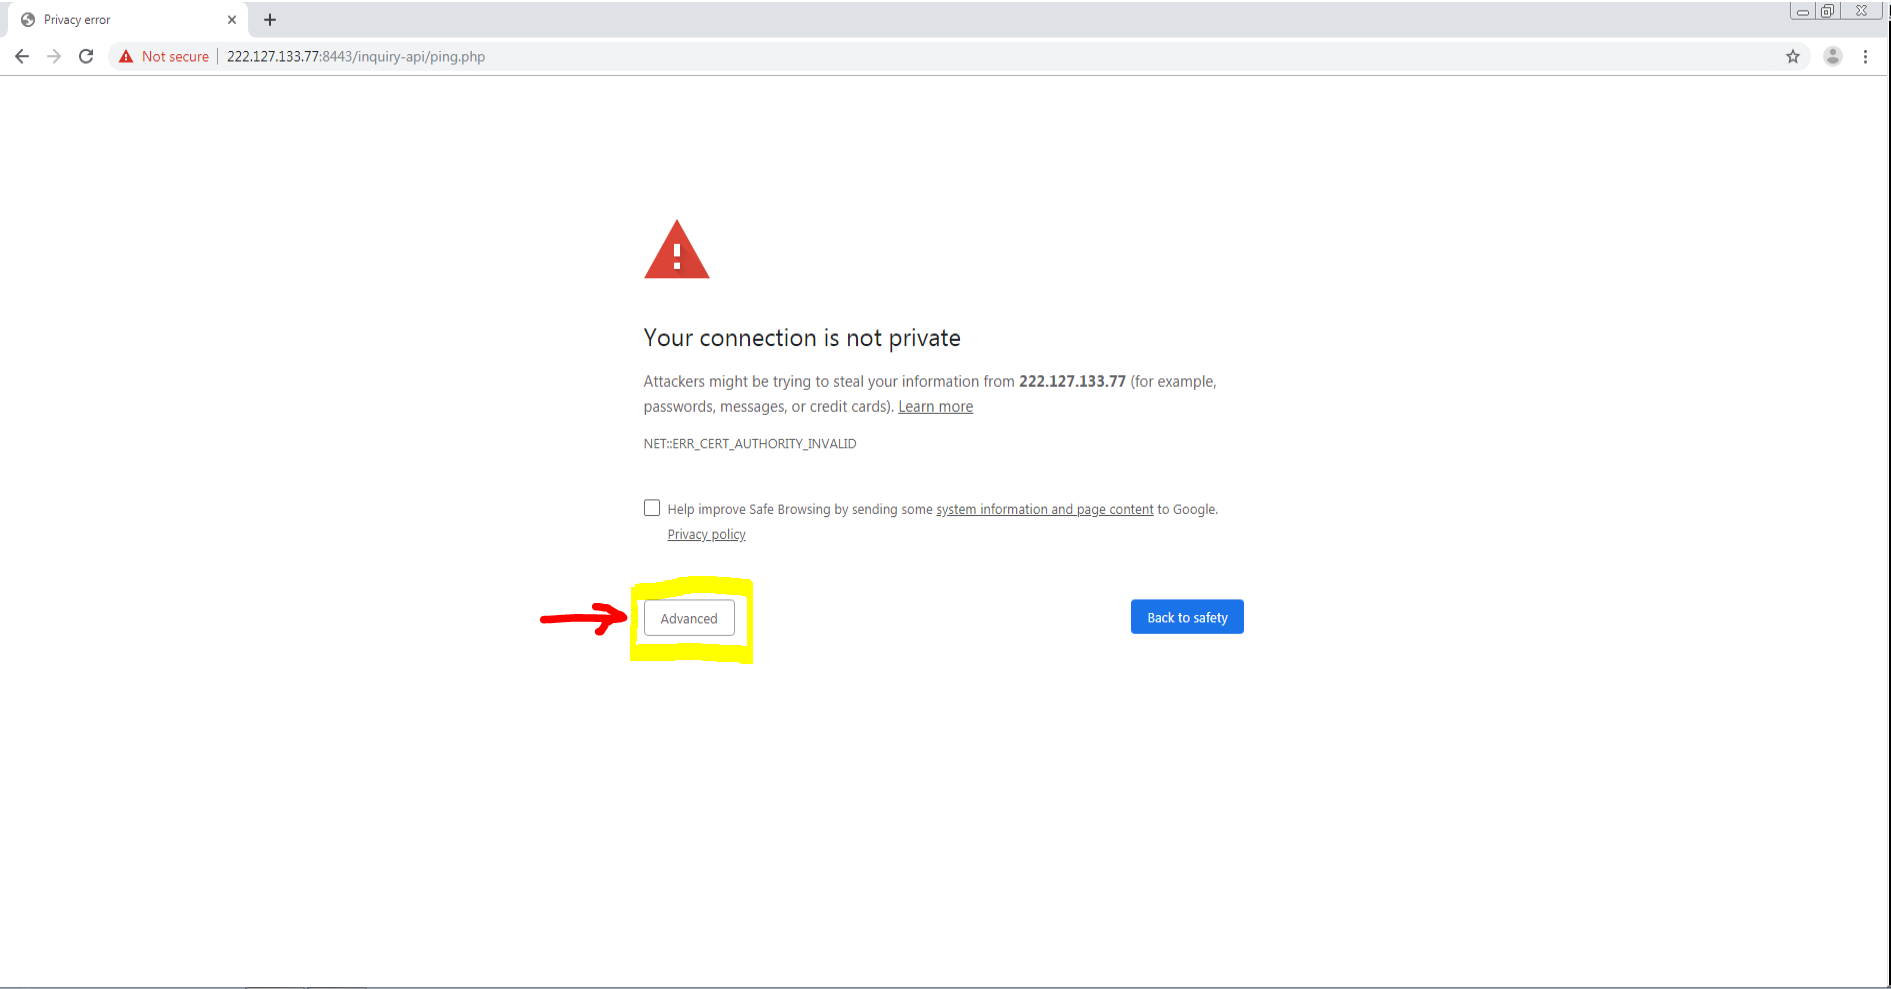Click the address bar URL text
This screenshot has width=1891, height=989.
pos(356,57)
